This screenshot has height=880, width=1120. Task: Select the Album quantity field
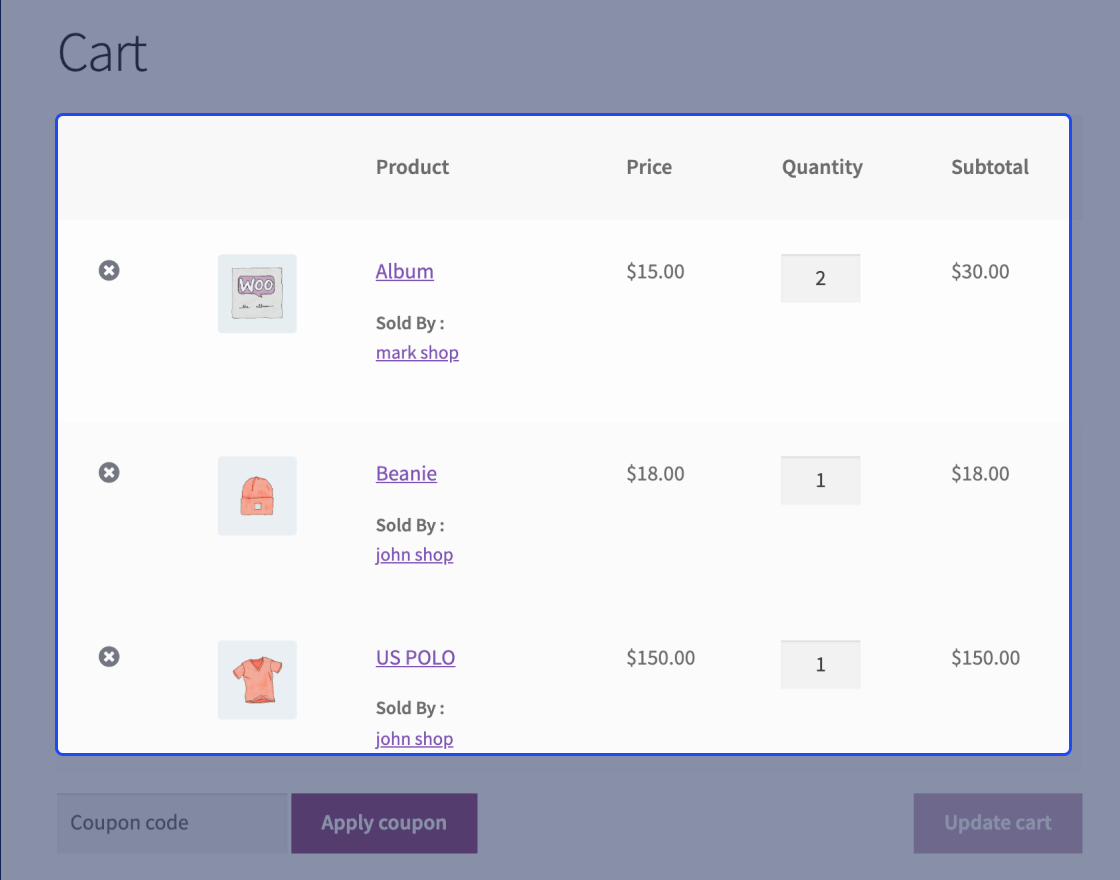point(820,278)
